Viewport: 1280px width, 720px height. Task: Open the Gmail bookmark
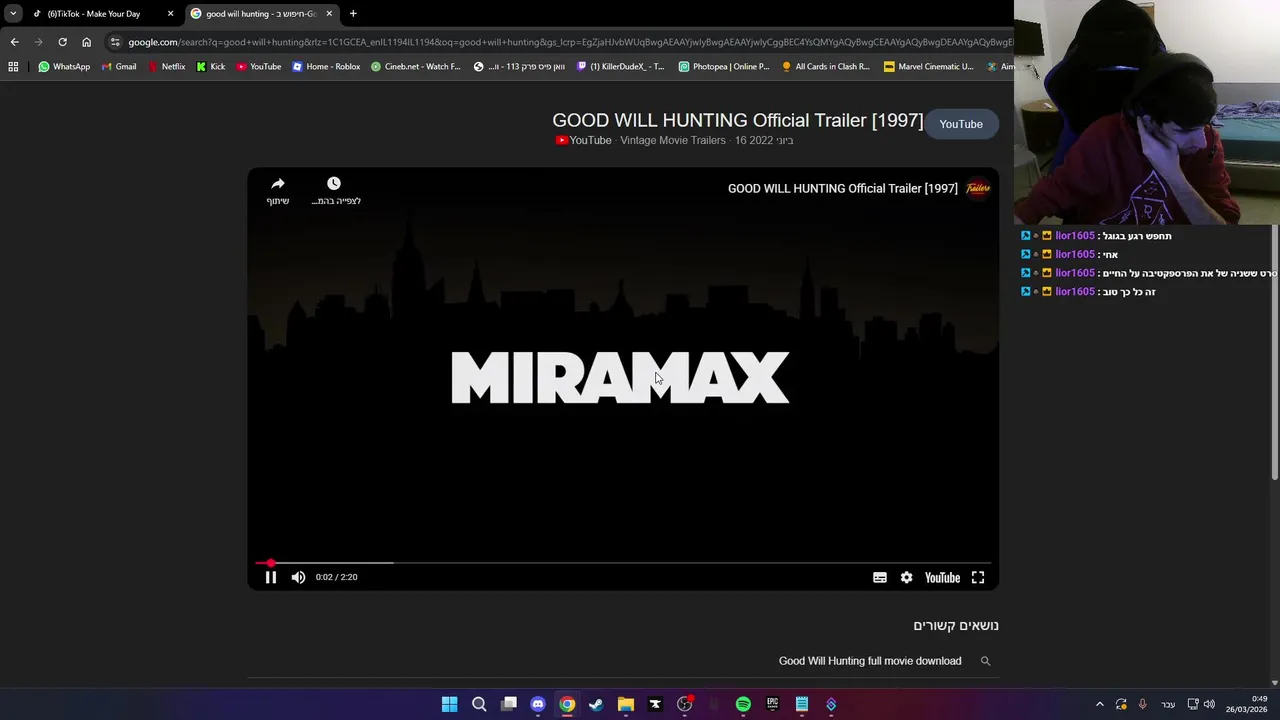coord(119,67)
